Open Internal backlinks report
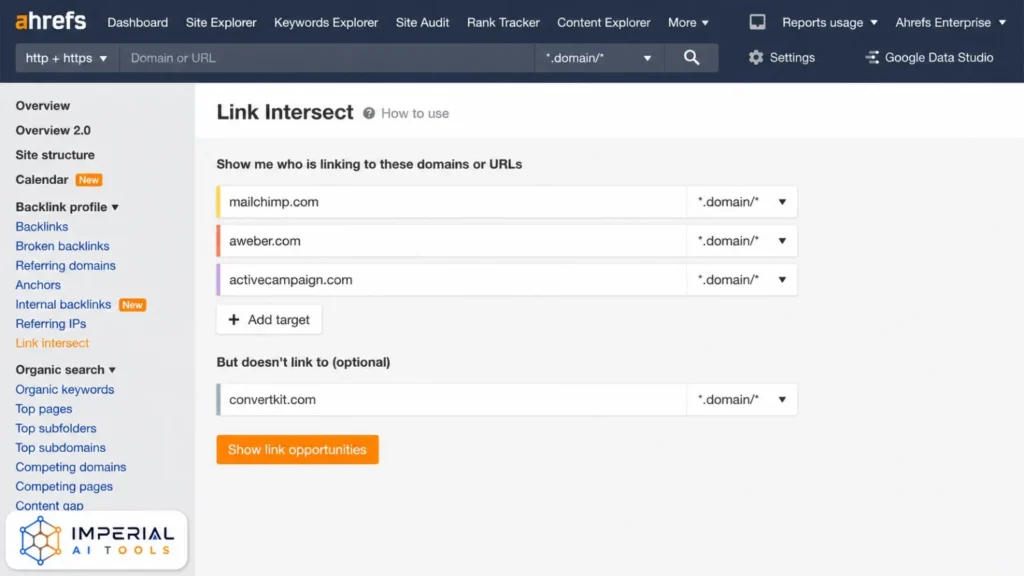1024x576 pixels. (63, 304)
